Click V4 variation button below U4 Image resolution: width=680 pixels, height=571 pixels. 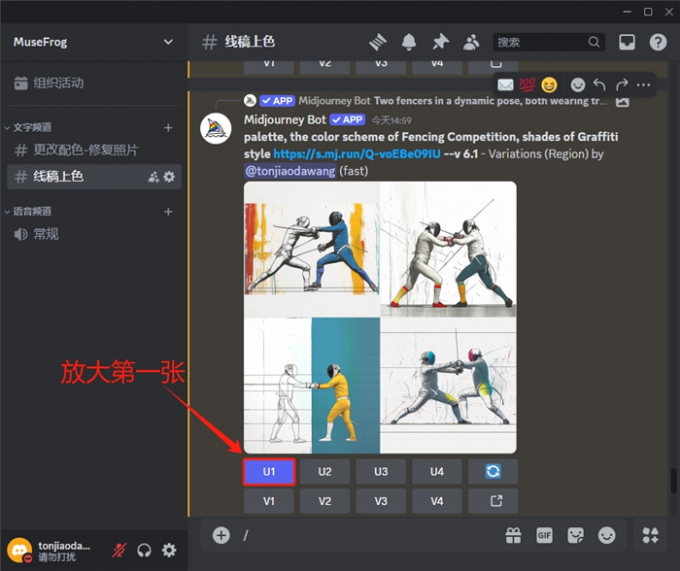[437, 501]
